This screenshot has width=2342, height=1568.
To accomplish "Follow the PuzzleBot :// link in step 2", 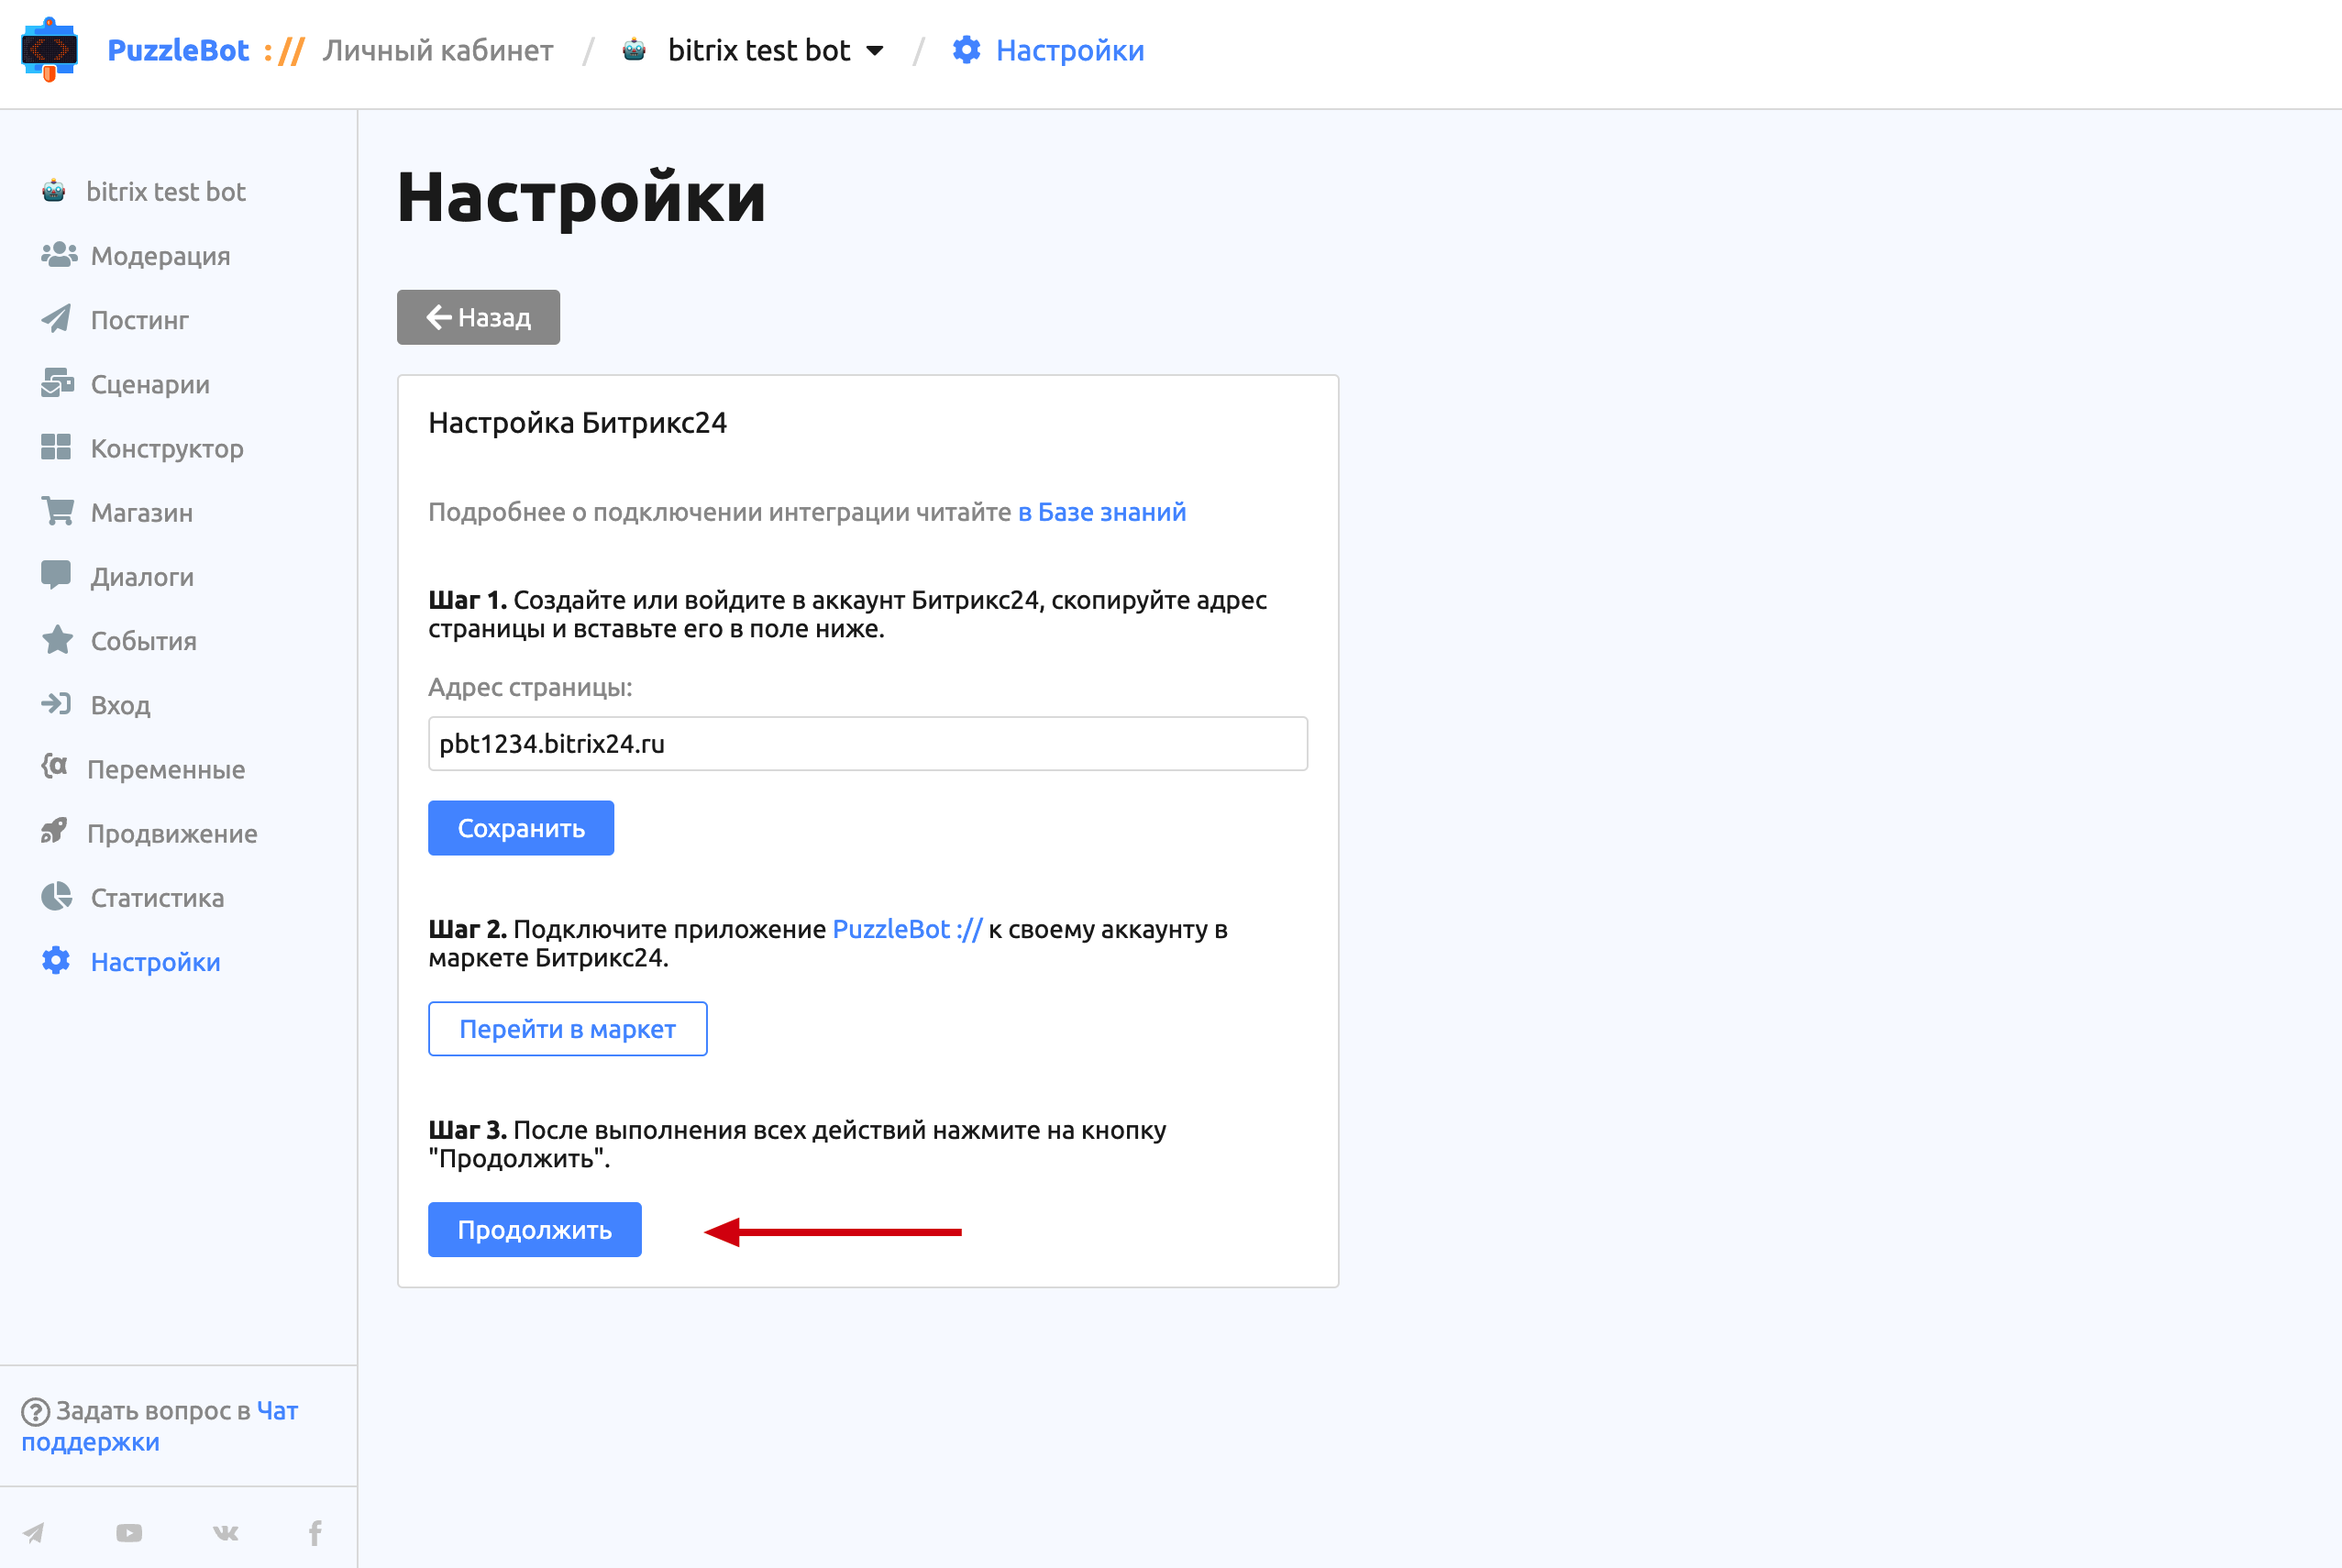I will (x=908, y=929).
